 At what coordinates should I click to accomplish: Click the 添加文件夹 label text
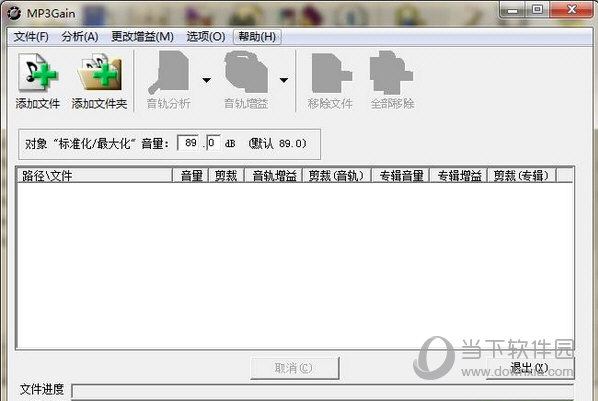click(x=99, y=103)
